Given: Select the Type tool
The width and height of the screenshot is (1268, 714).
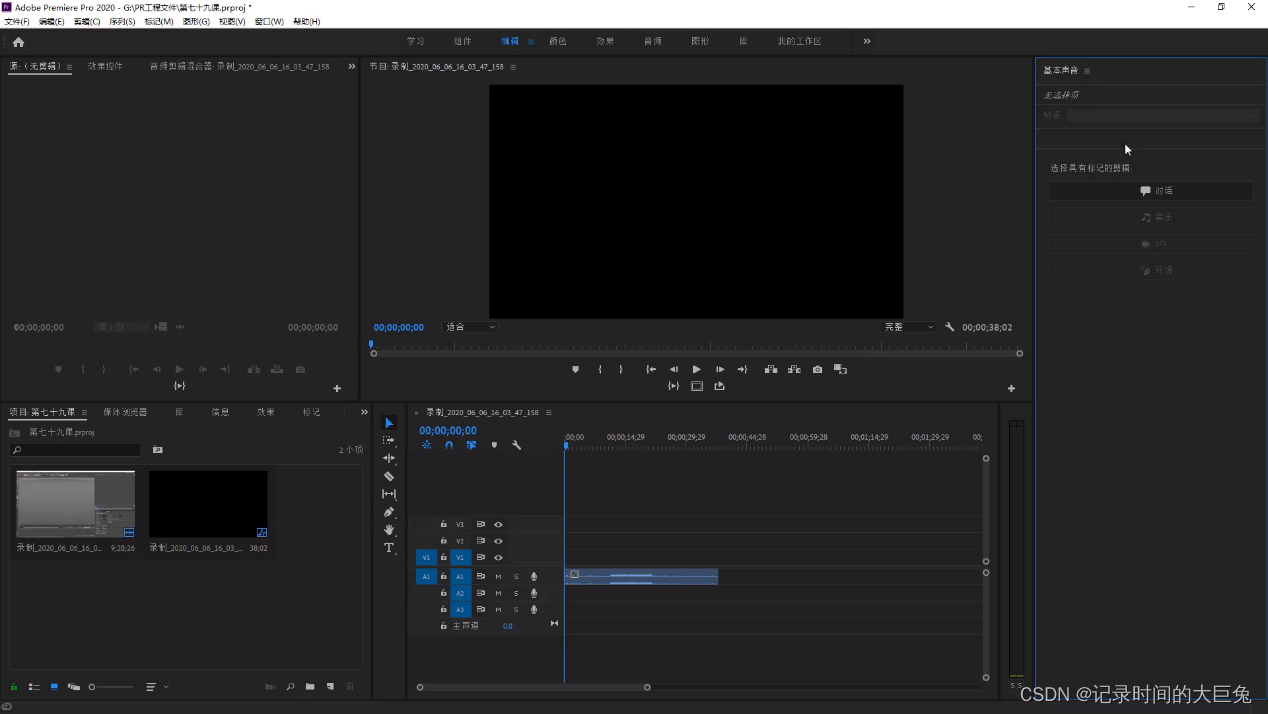Looking at the screenshot, I should pos(389,548).
